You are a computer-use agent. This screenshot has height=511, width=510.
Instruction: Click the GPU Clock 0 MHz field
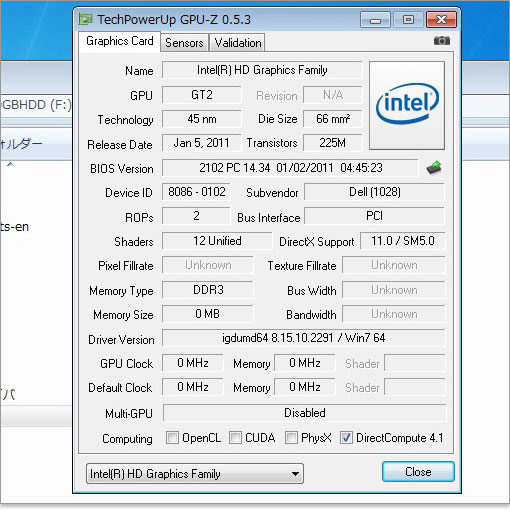[x=193, y=363]
